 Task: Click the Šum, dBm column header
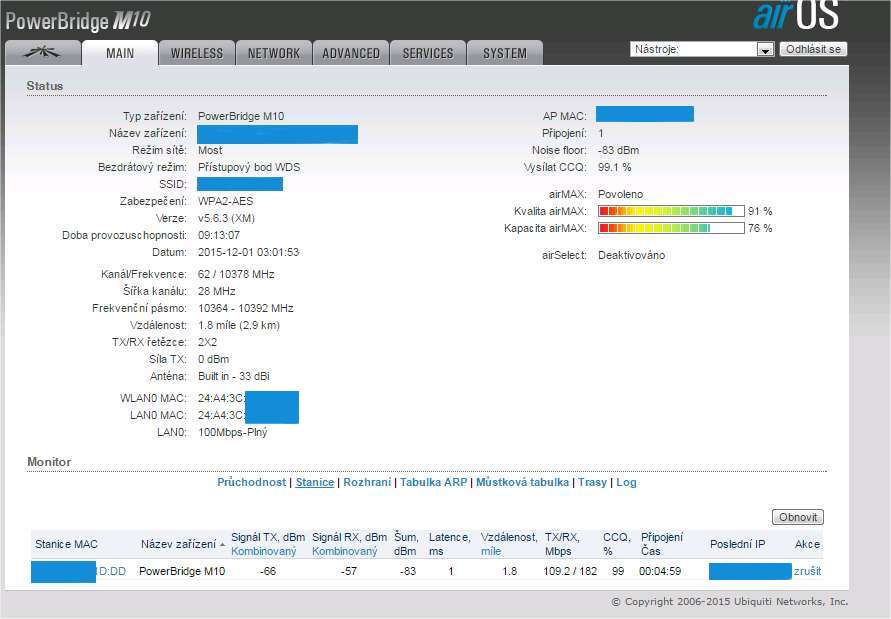coord(406,544)
